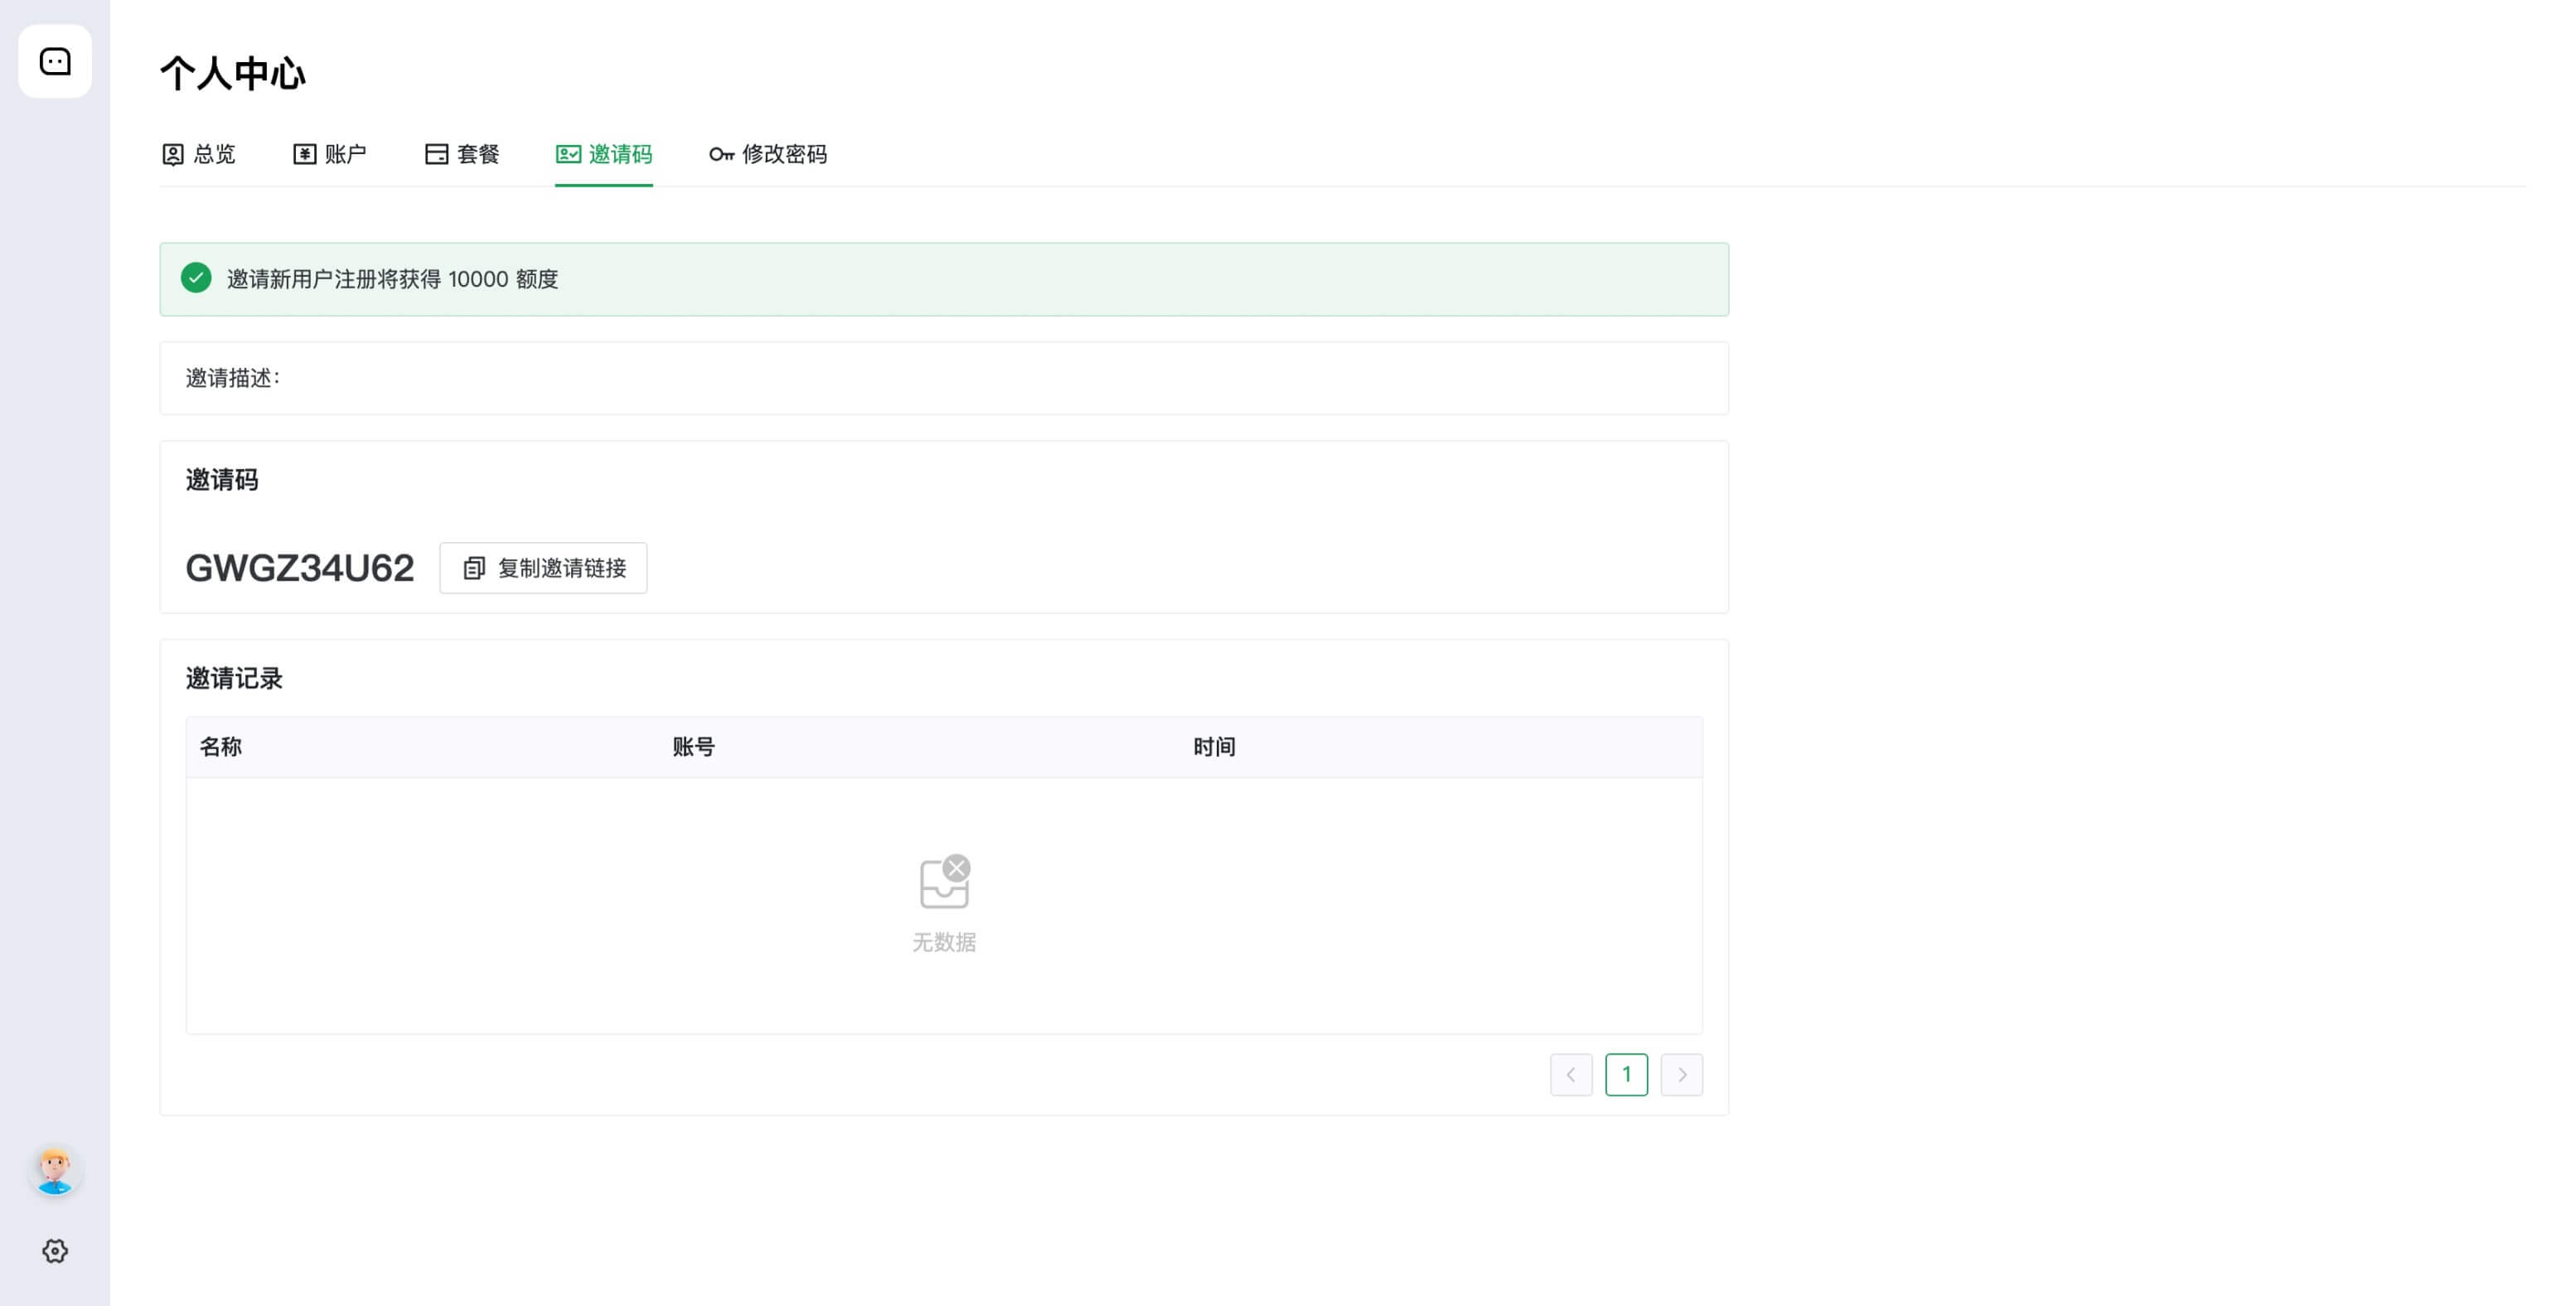
Task: Switch to the 总览 tab
Action: (x=214, y=154)
